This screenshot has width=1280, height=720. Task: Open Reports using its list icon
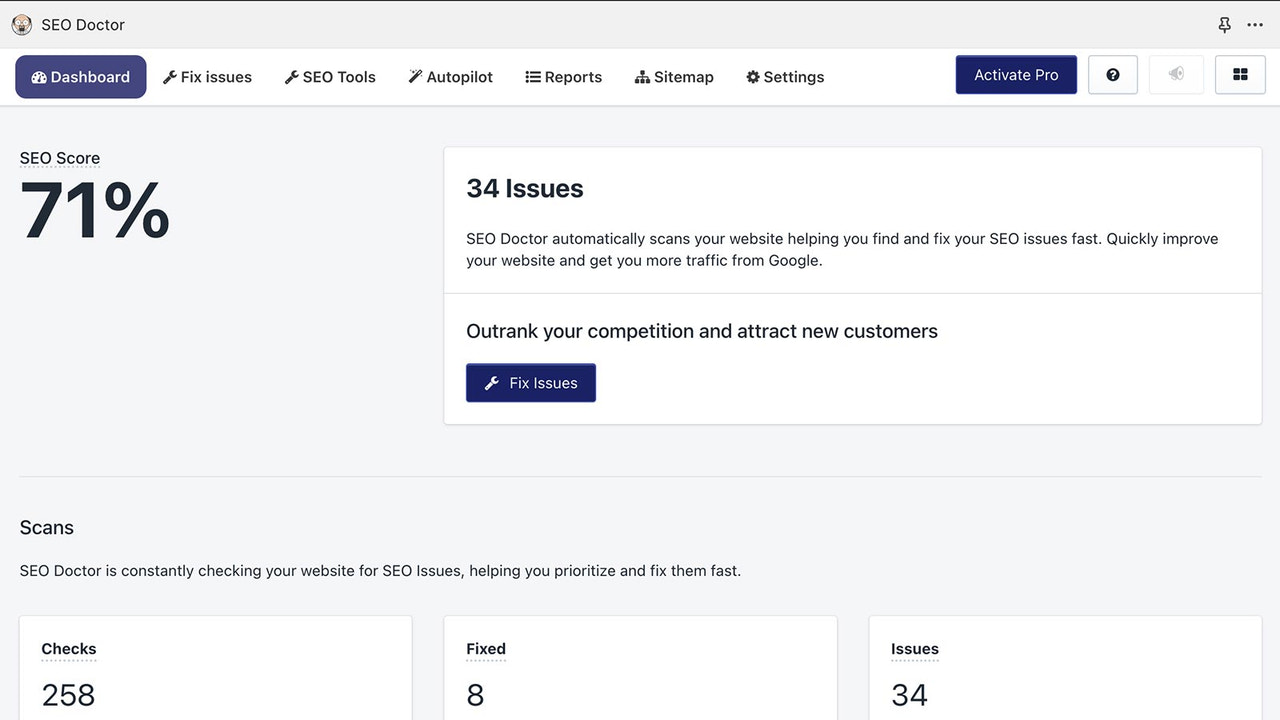click(x=531, y=76)
